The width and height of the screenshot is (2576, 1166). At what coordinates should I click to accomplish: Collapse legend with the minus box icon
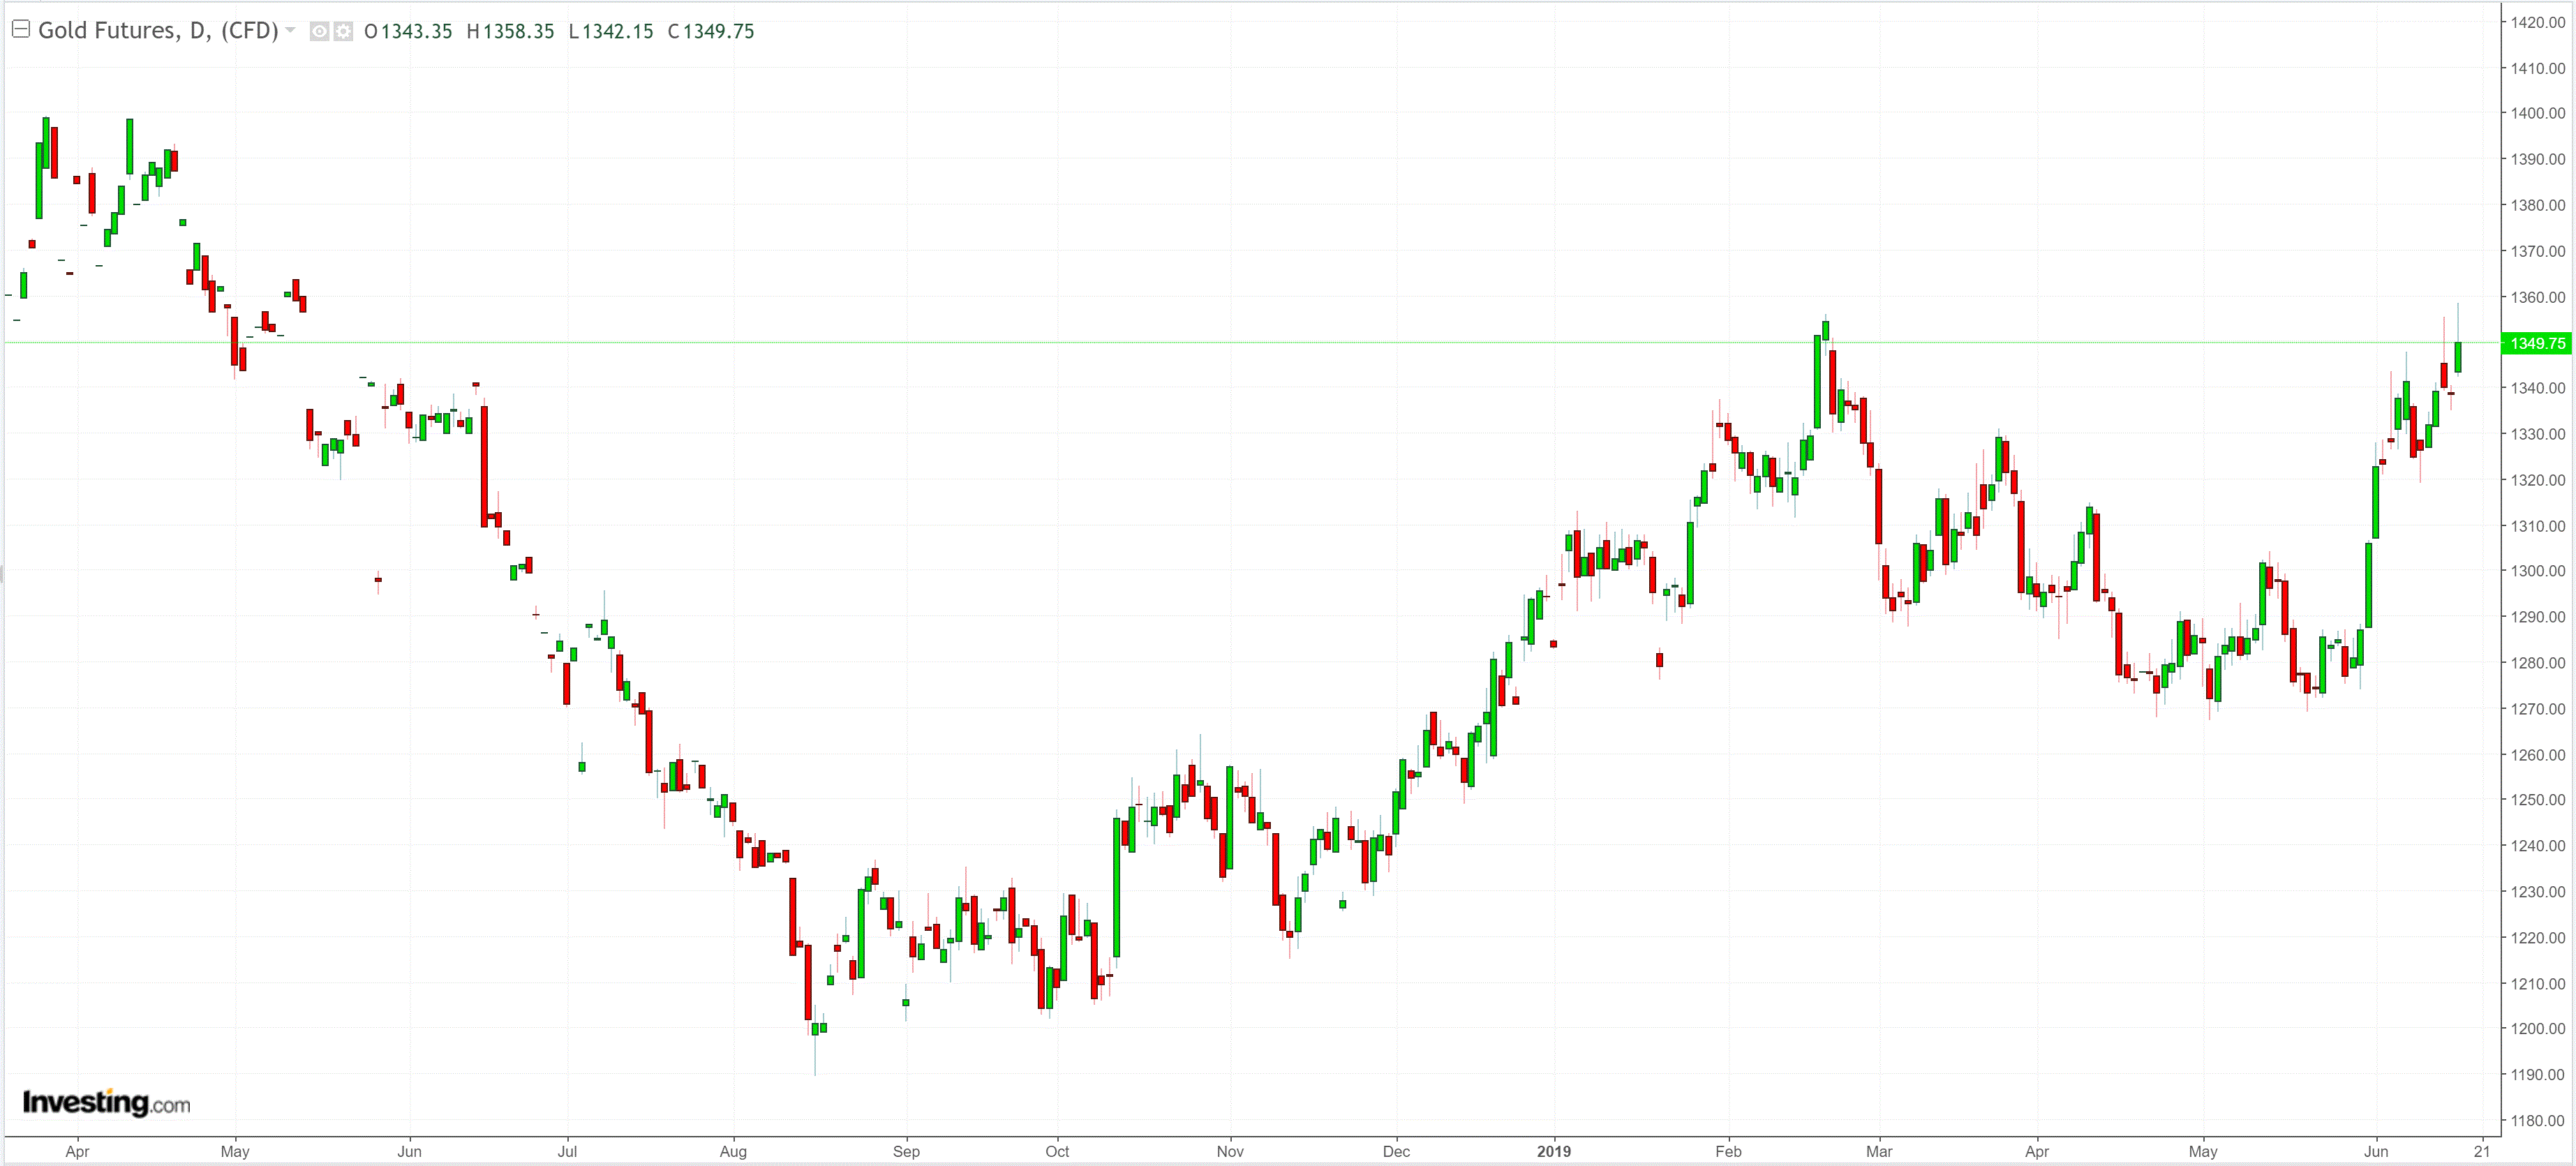tap(20, 29)
